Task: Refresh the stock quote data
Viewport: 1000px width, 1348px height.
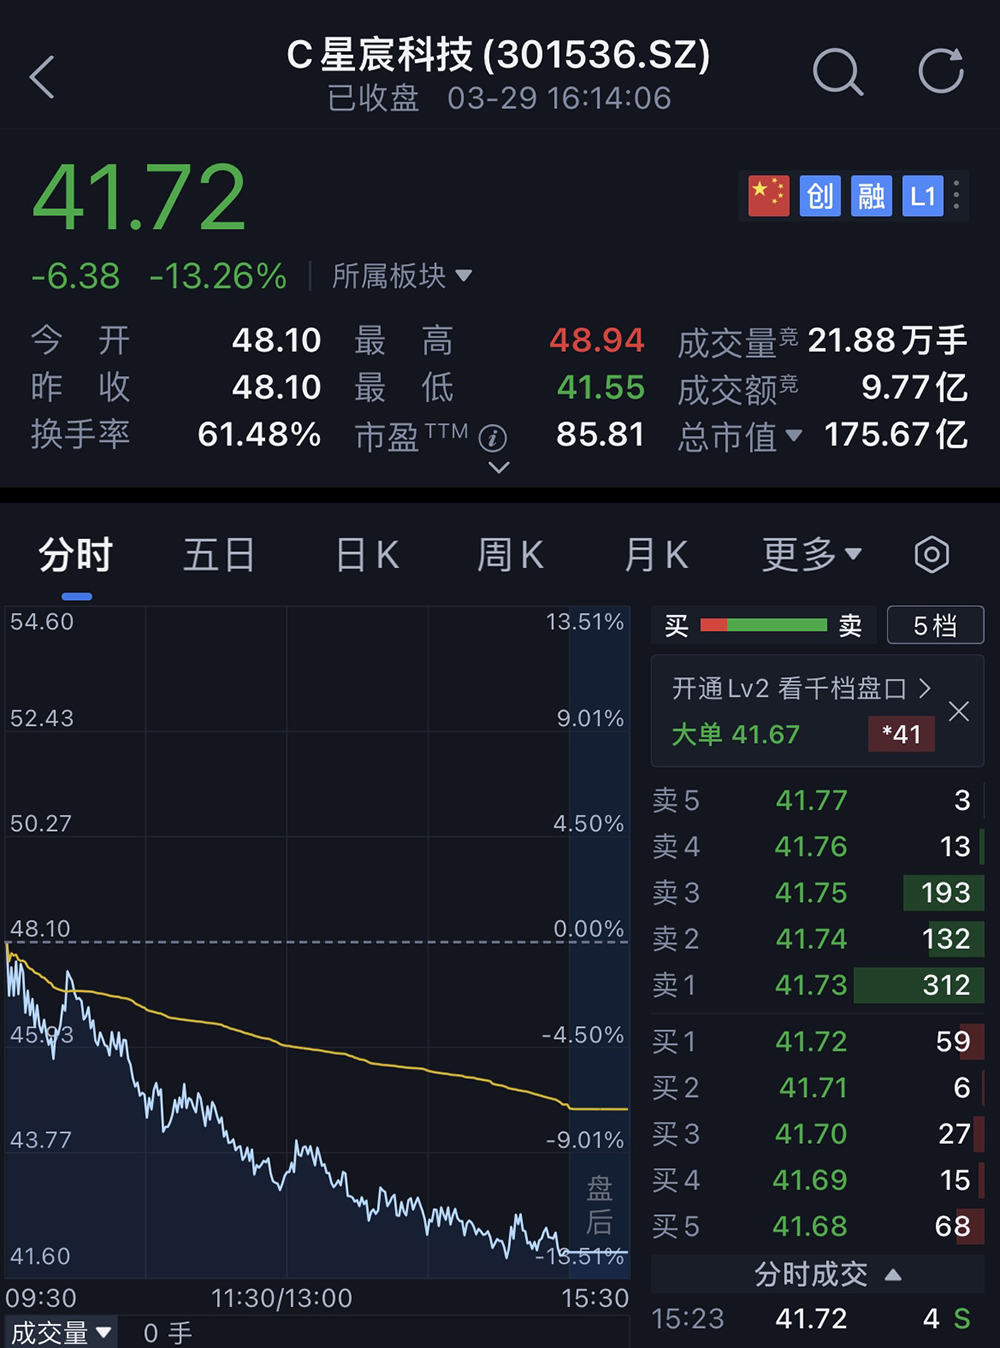Action: [940, 72]
